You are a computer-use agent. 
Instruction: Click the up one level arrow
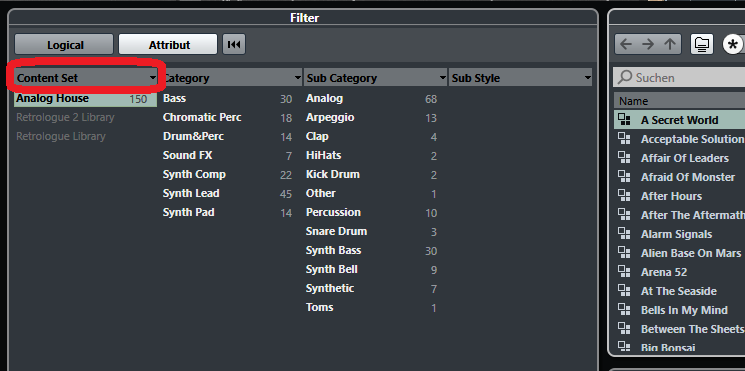tap(670, 45)
